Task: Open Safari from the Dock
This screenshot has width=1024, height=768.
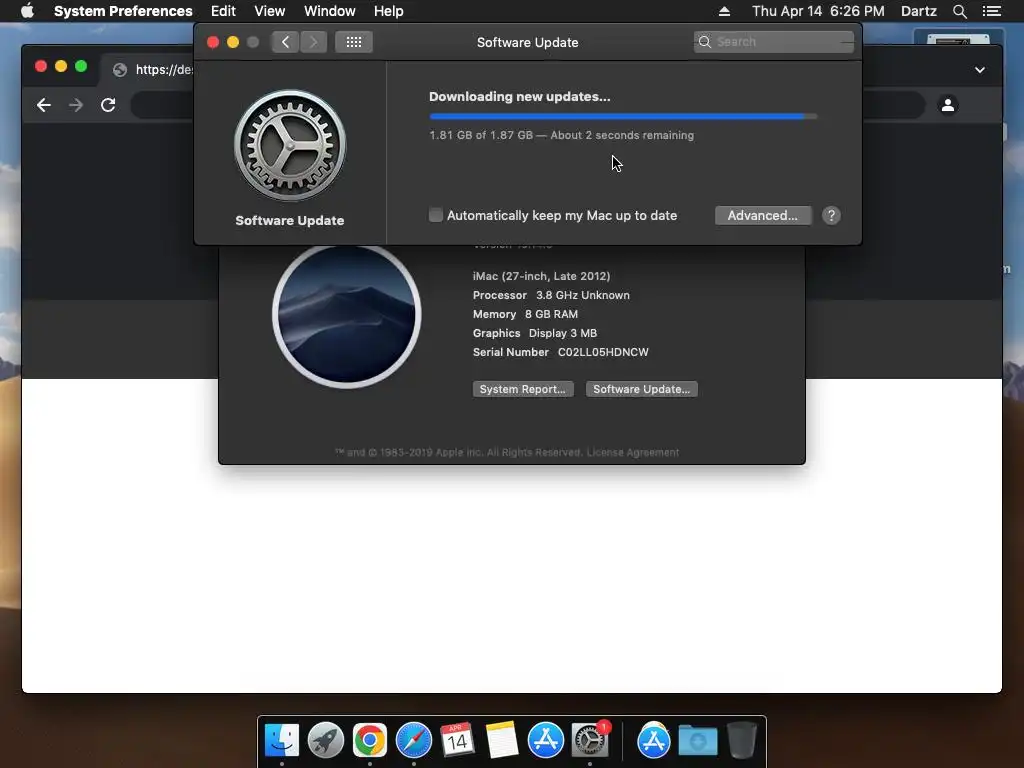Action: 414,740
